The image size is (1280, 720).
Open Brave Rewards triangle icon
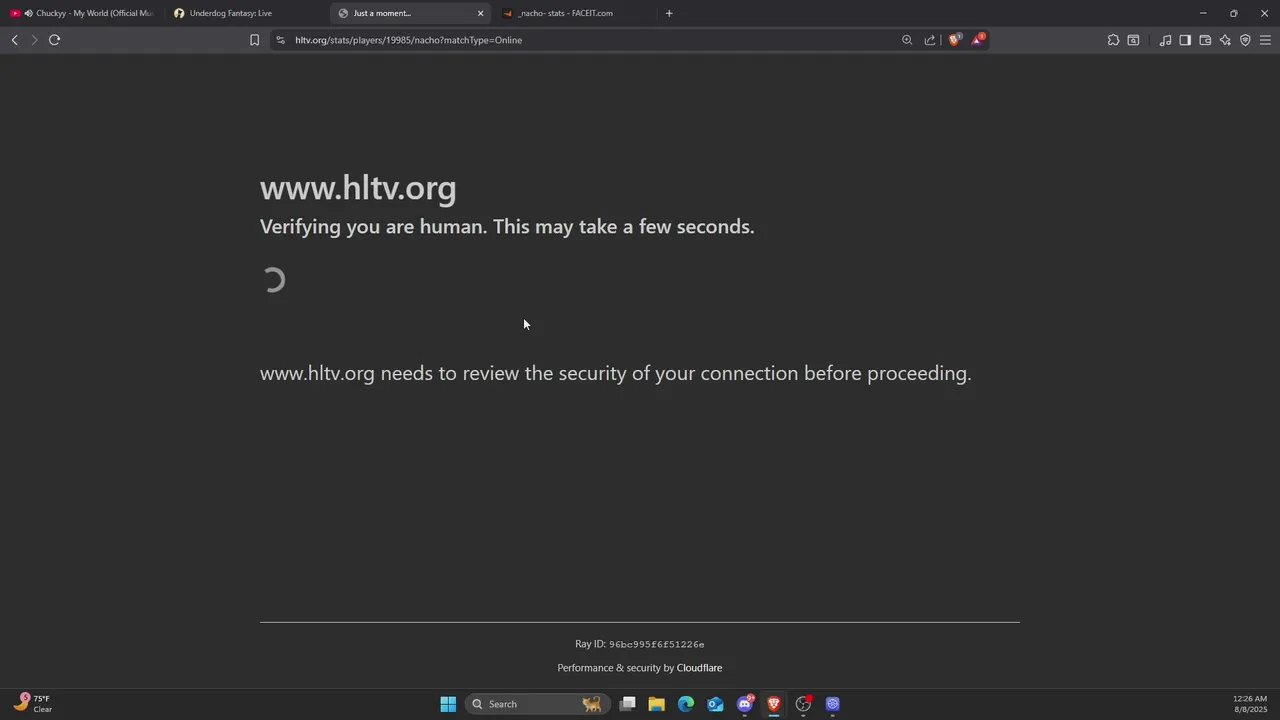tap(977, 40)
